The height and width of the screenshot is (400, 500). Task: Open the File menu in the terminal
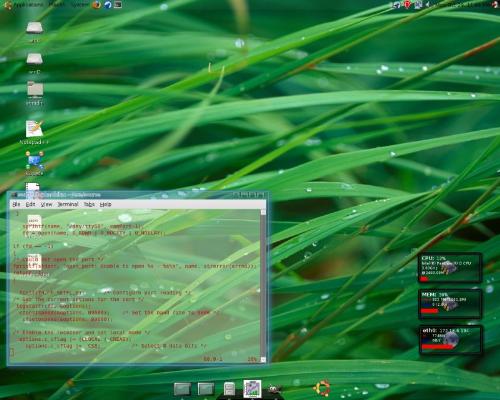[x=16, y=204]
